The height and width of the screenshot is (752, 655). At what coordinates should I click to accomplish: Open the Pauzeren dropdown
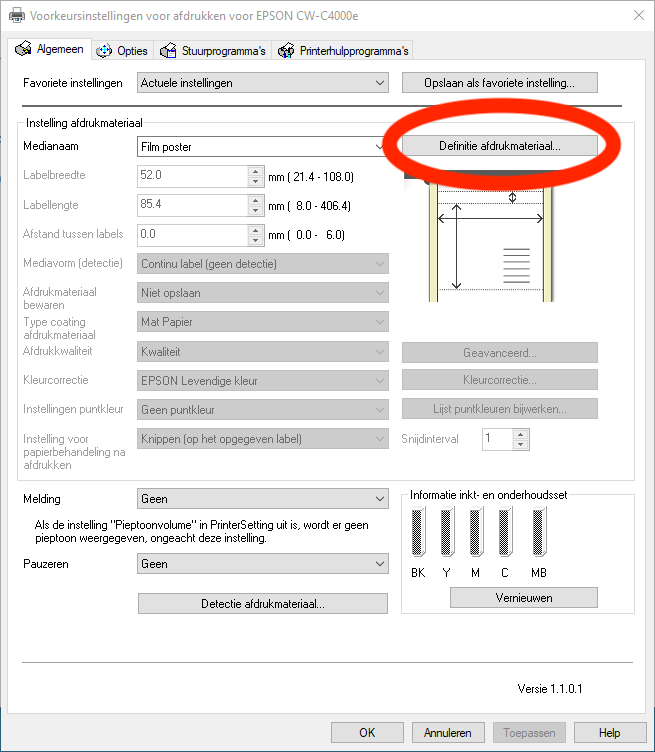click(x=263, y=564)
